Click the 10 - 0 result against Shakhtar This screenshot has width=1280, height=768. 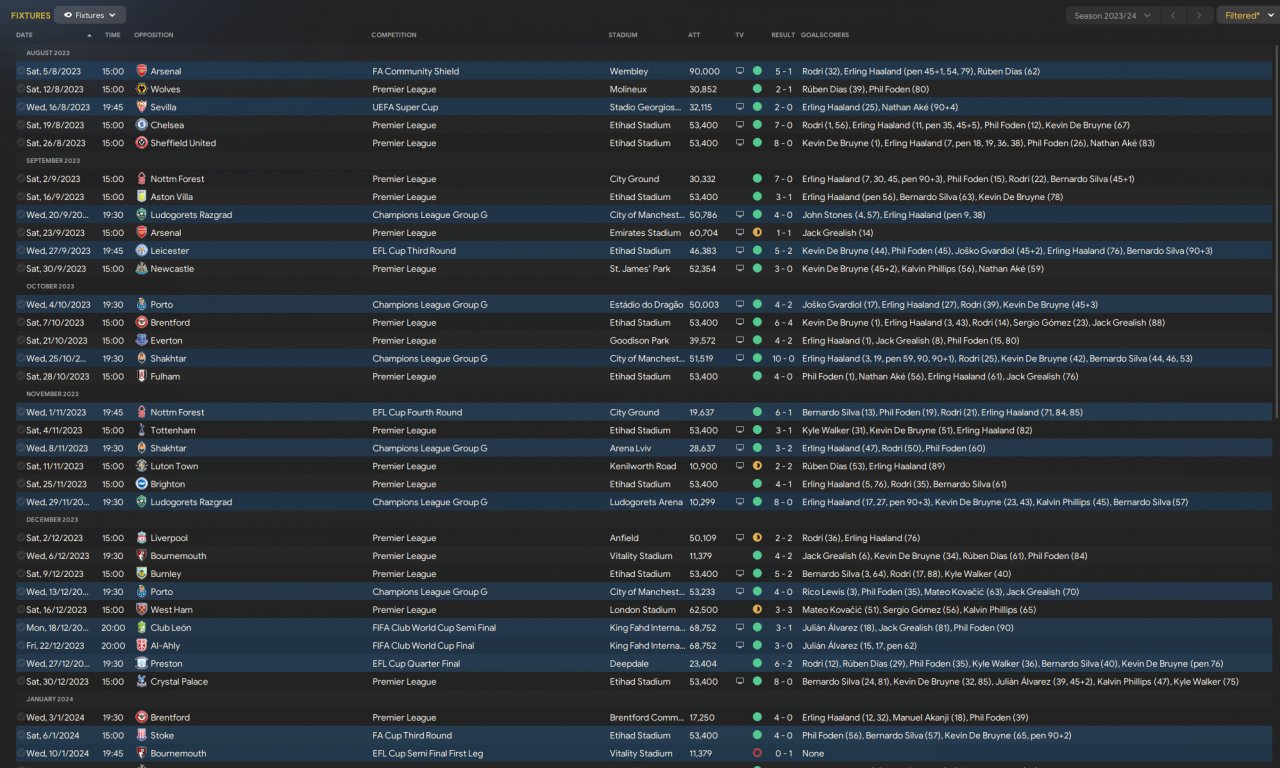click(x=783, y=359)
